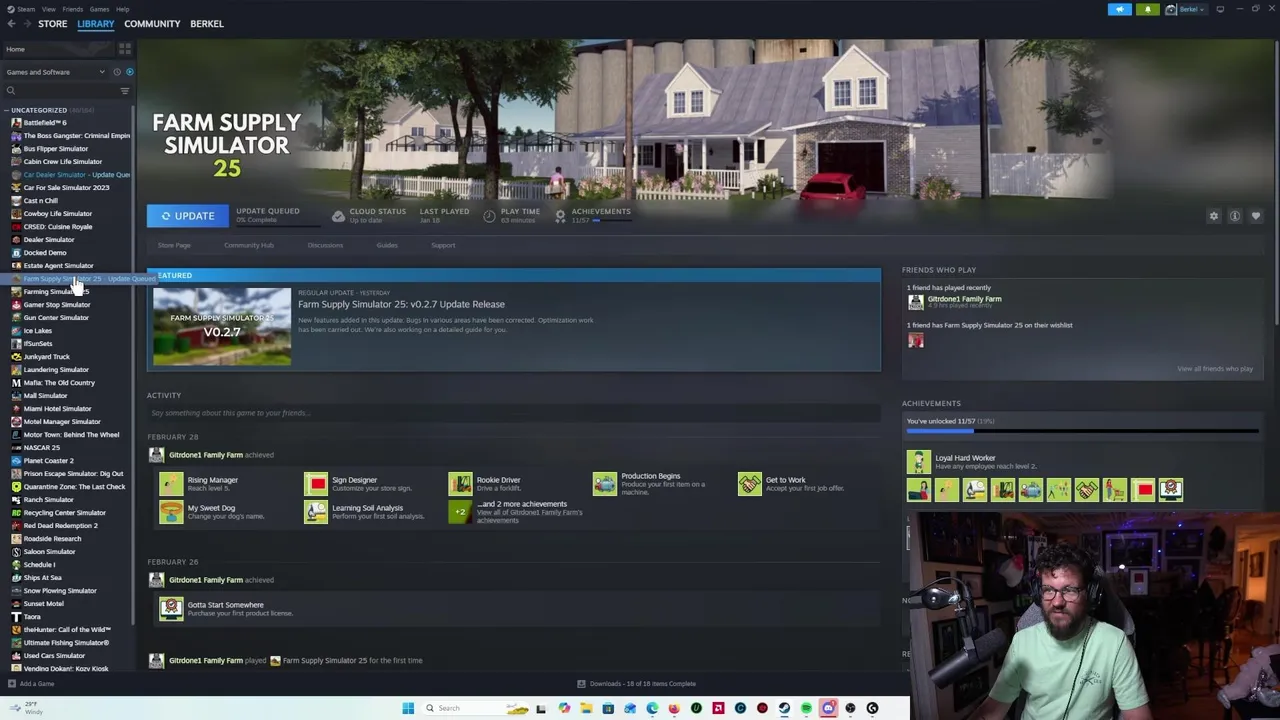Switch to the Community tab
This screenshot has width=1280, height=720.
(x=152, y=24)
